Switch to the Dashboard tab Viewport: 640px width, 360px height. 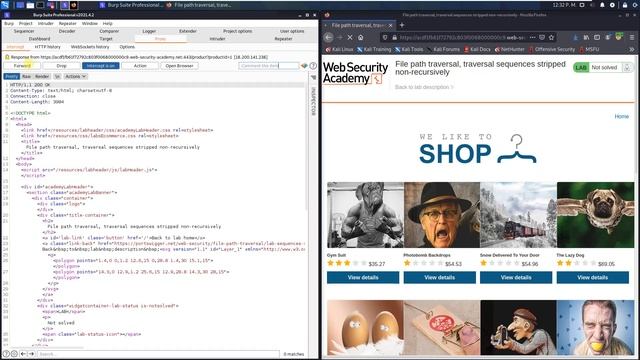39,39
